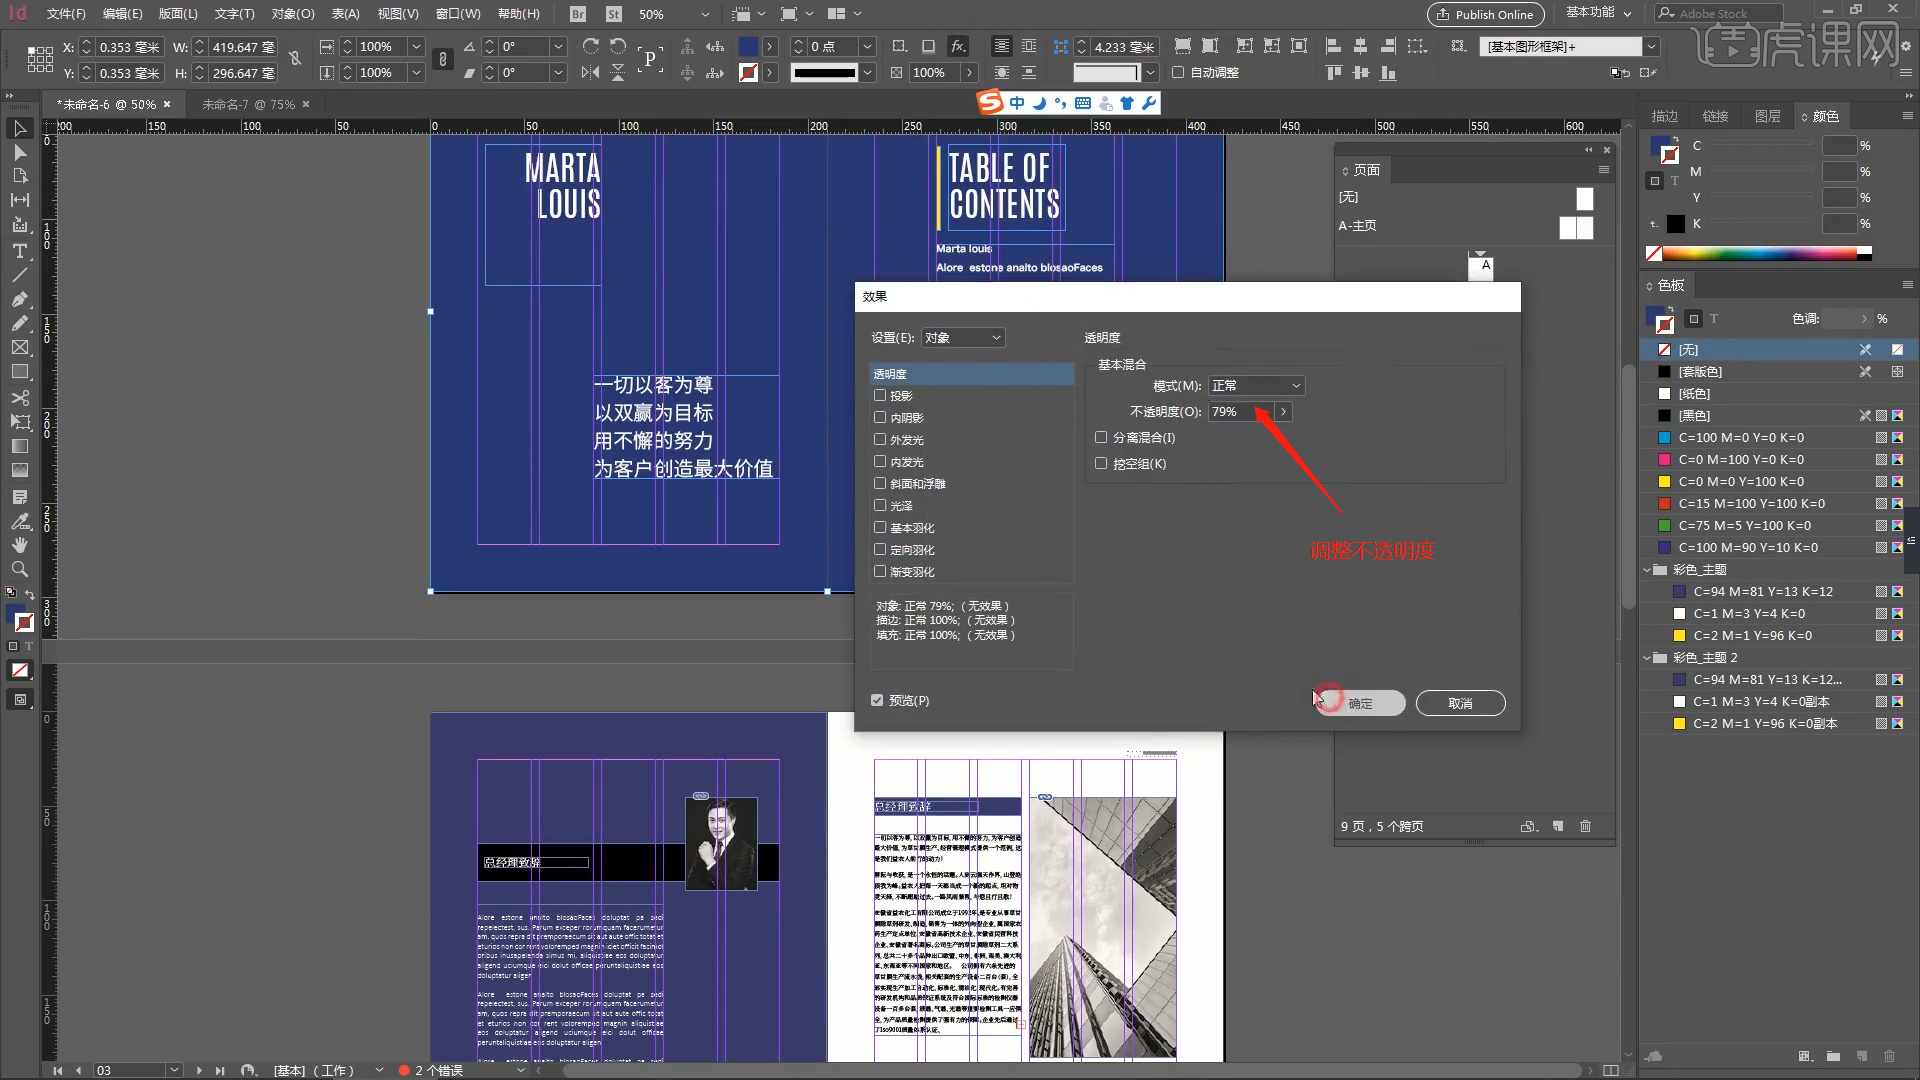Open the 模式 blend mode dropdown
The height and width of the screenshot is (1080, 1920).
(x=1256, y=385)
